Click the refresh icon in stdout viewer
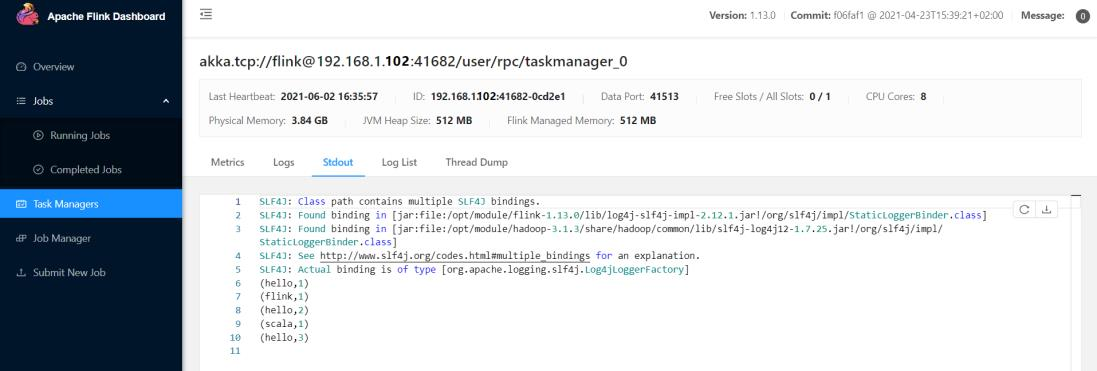 pyautogui.click(x=1024, y=209)
